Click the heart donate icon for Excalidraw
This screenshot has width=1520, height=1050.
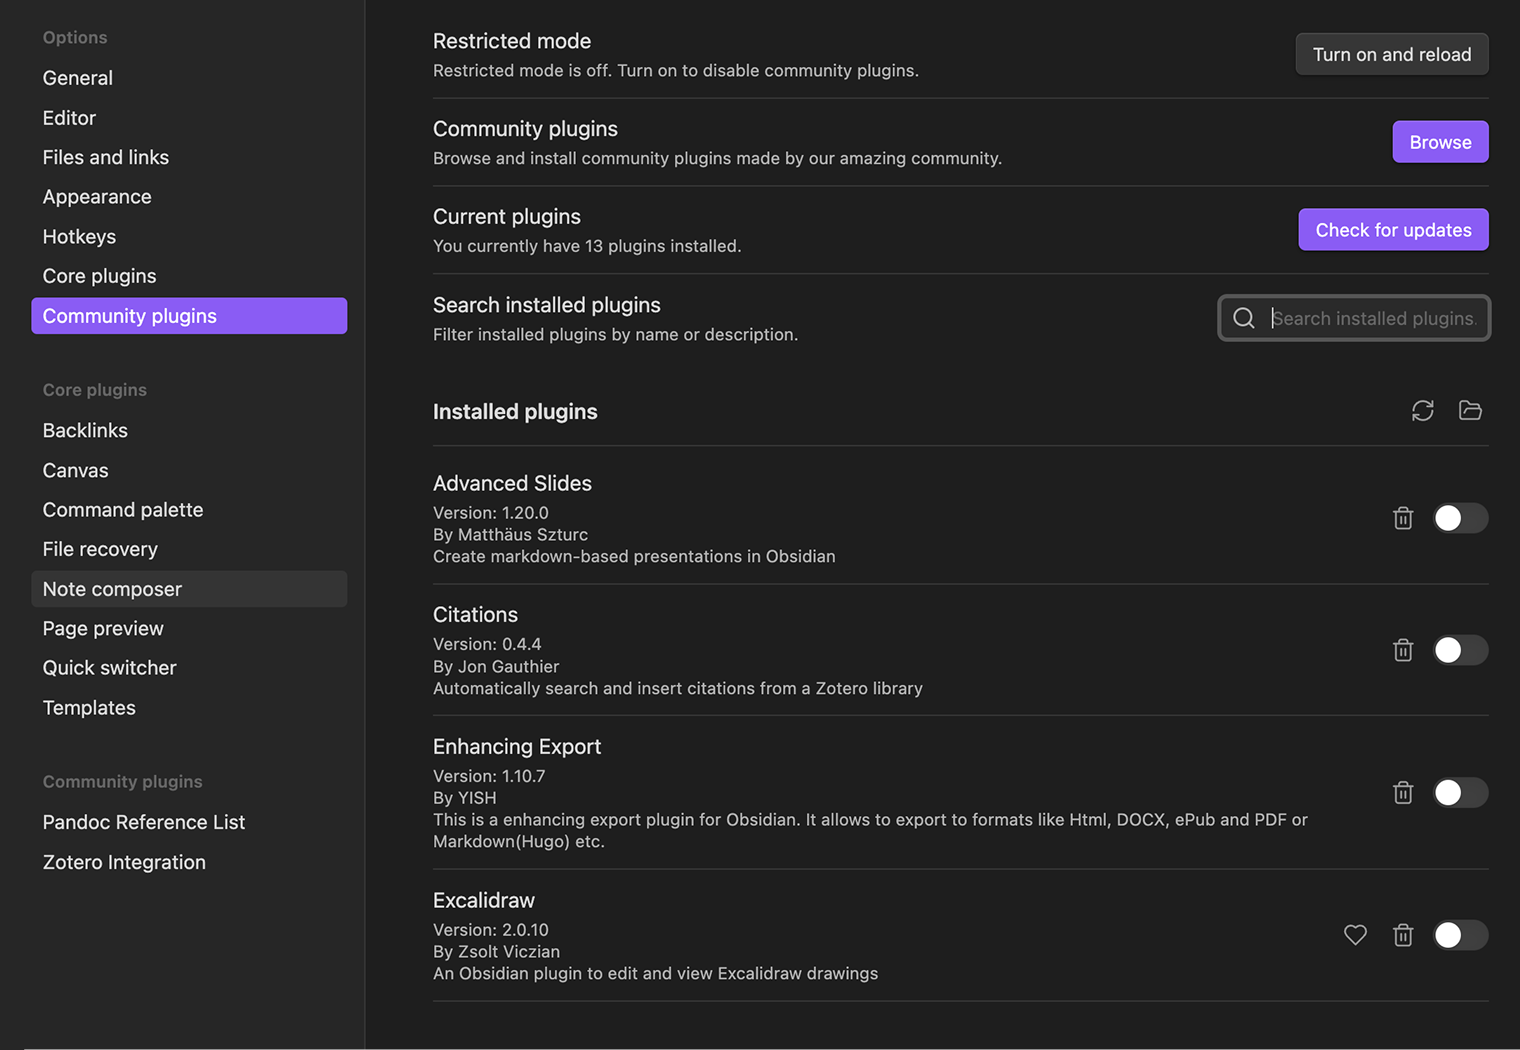(1355, 935)
